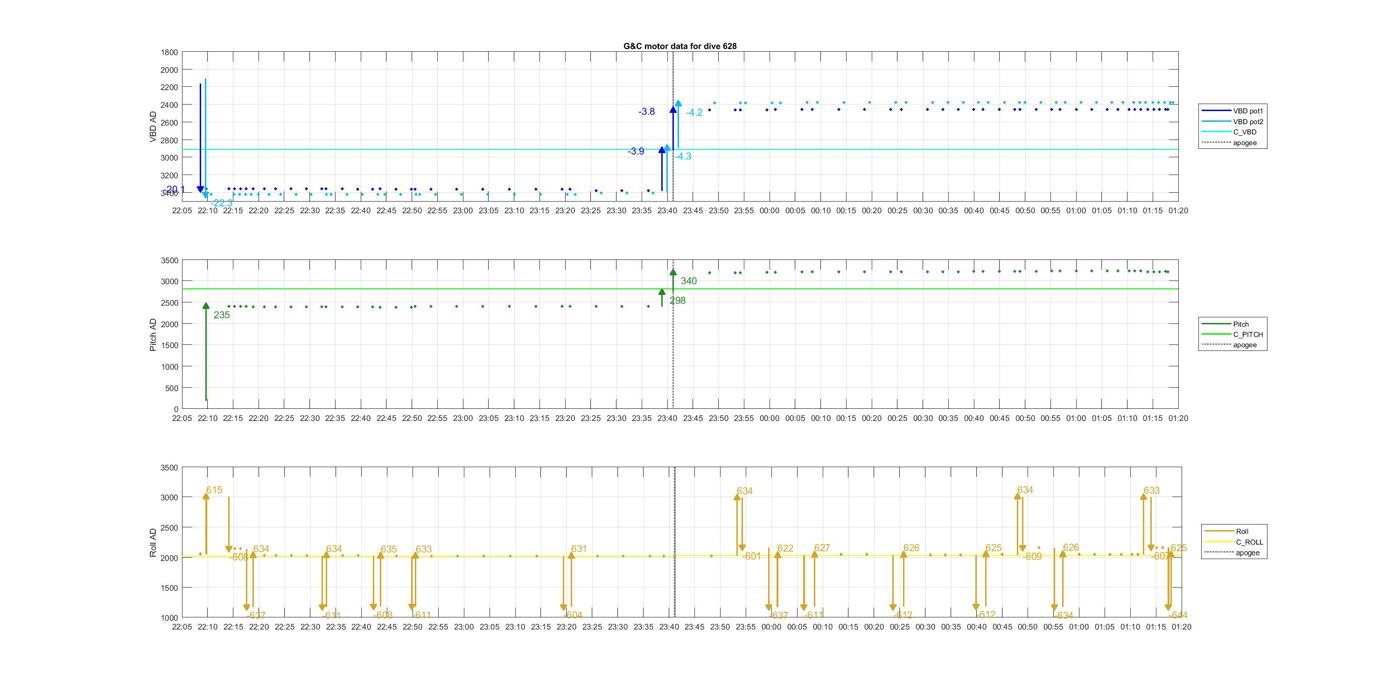Viewport: 1400px width, 693px height.
Task: Click the '340' pitch data label
Action: [x=688, y=281]
